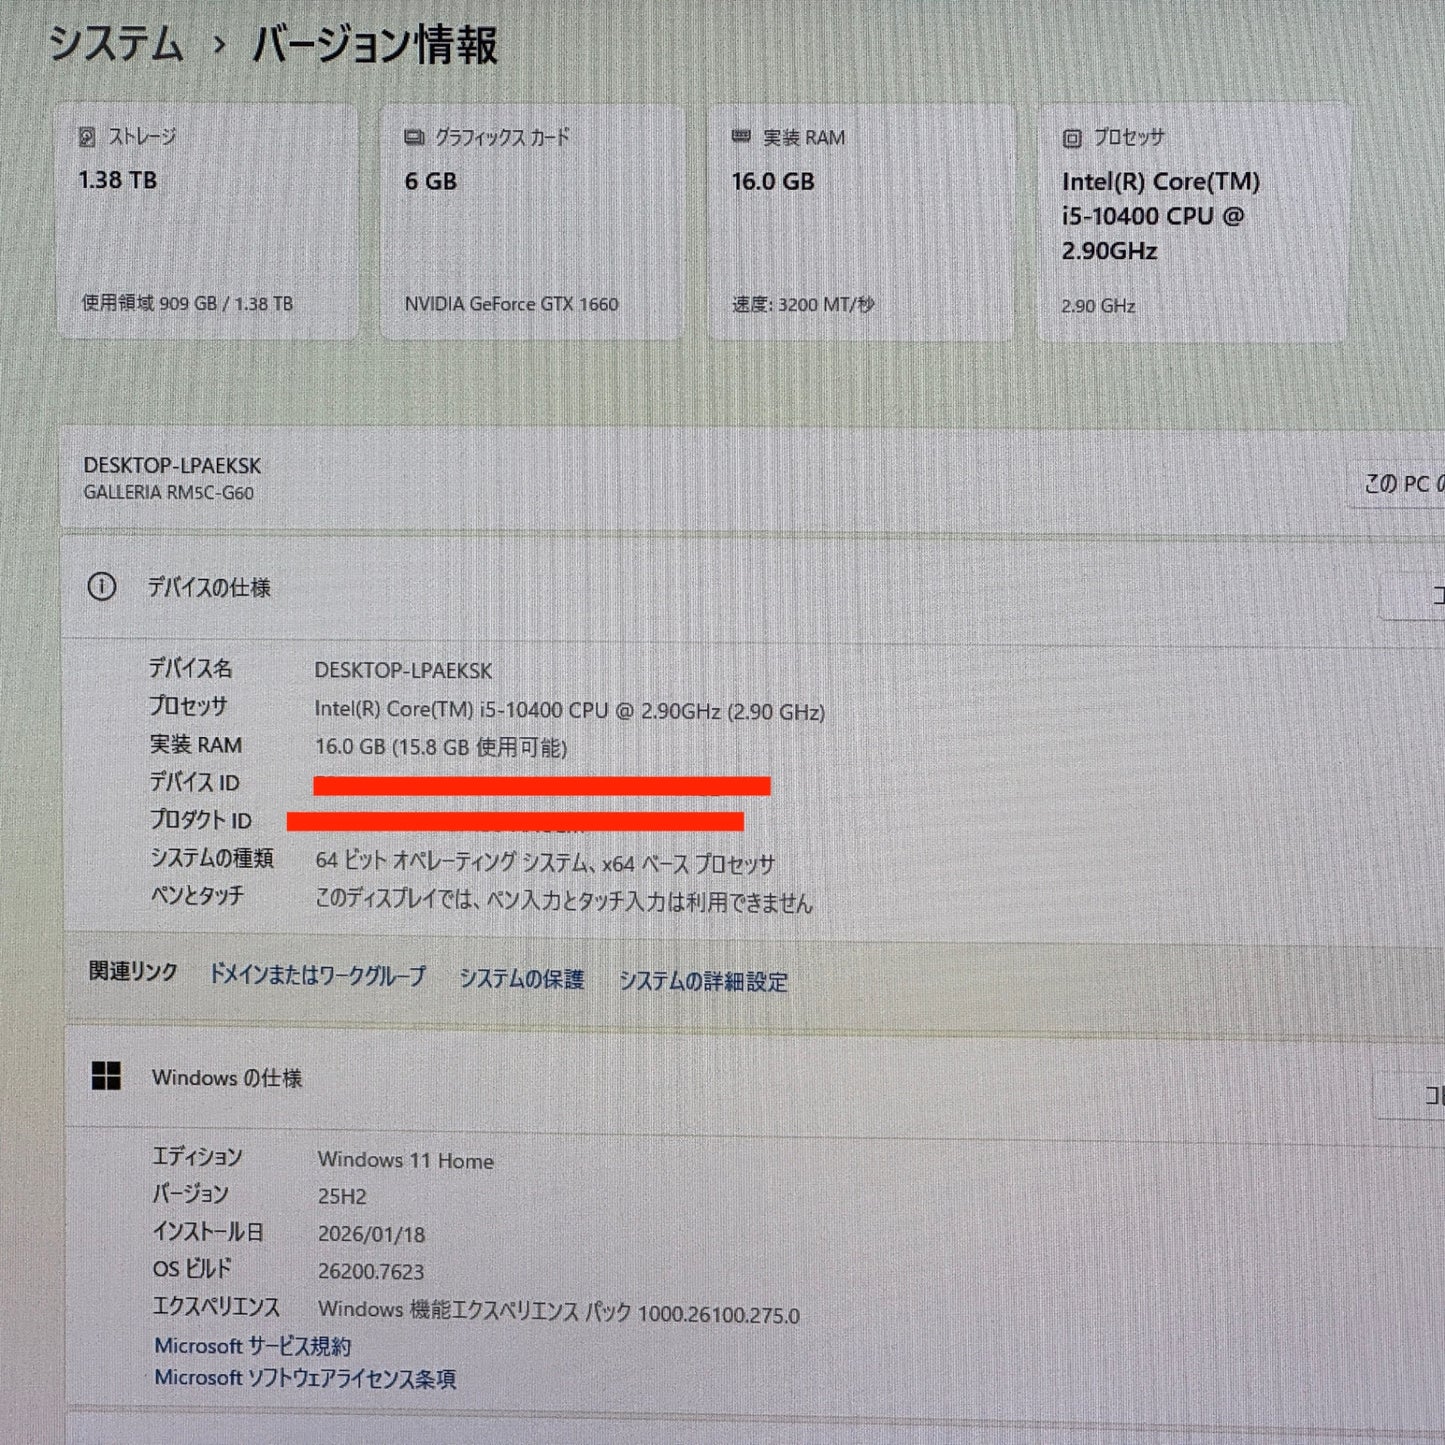
Task: Click the 実装 RAM memory icon
Action: point(741,137)
